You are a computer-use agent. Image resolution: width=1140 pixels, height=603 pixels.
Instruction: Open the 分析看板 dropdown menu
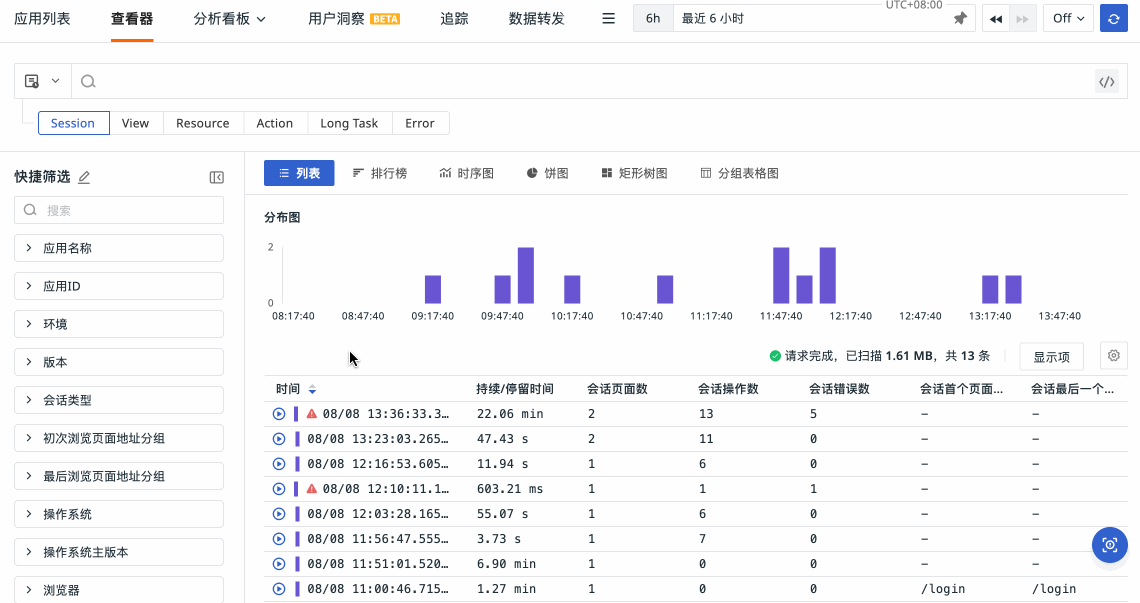(x=229, y=19)
